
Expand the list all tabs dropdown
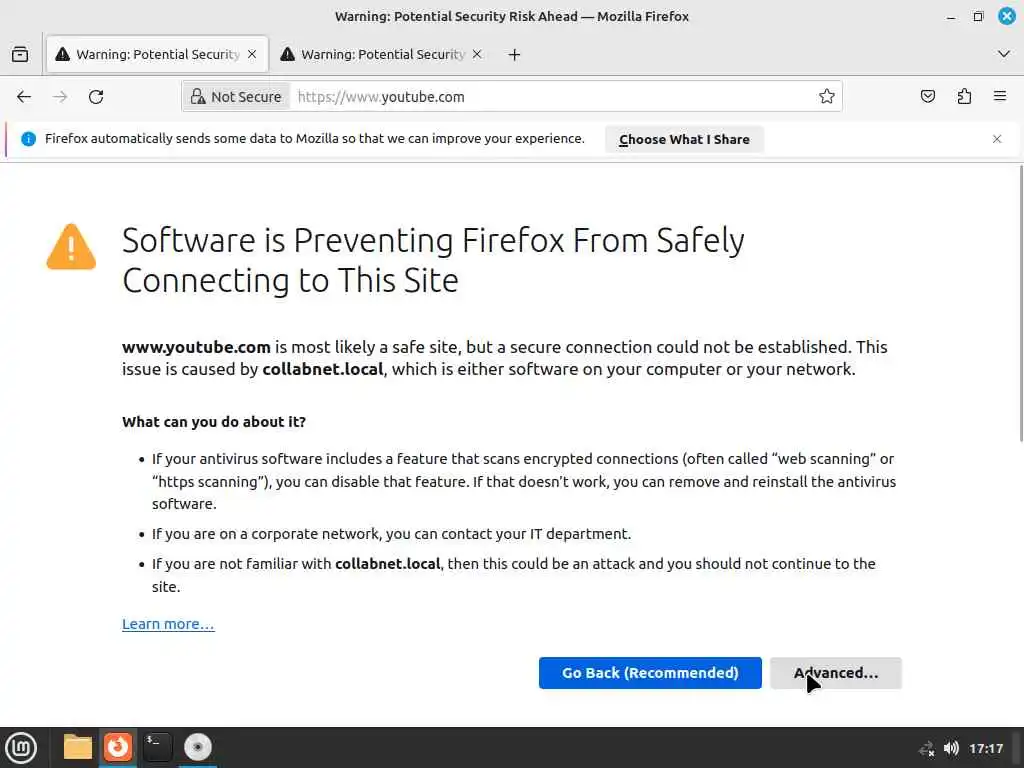[x=1004, y=54]
